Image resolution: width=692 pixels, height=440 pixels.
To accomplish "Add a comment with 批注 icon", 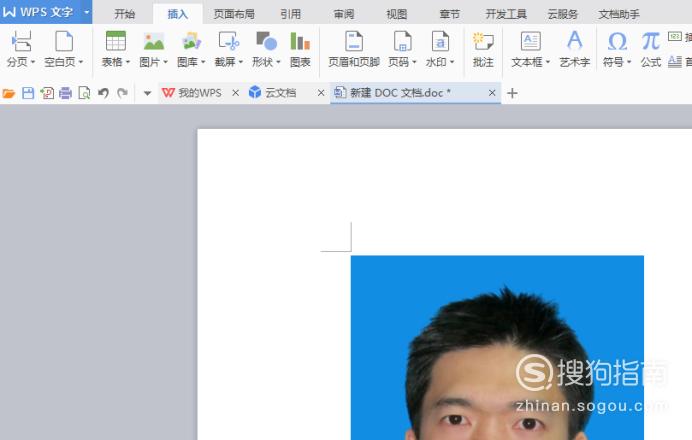I will click(x=483, y=41).
